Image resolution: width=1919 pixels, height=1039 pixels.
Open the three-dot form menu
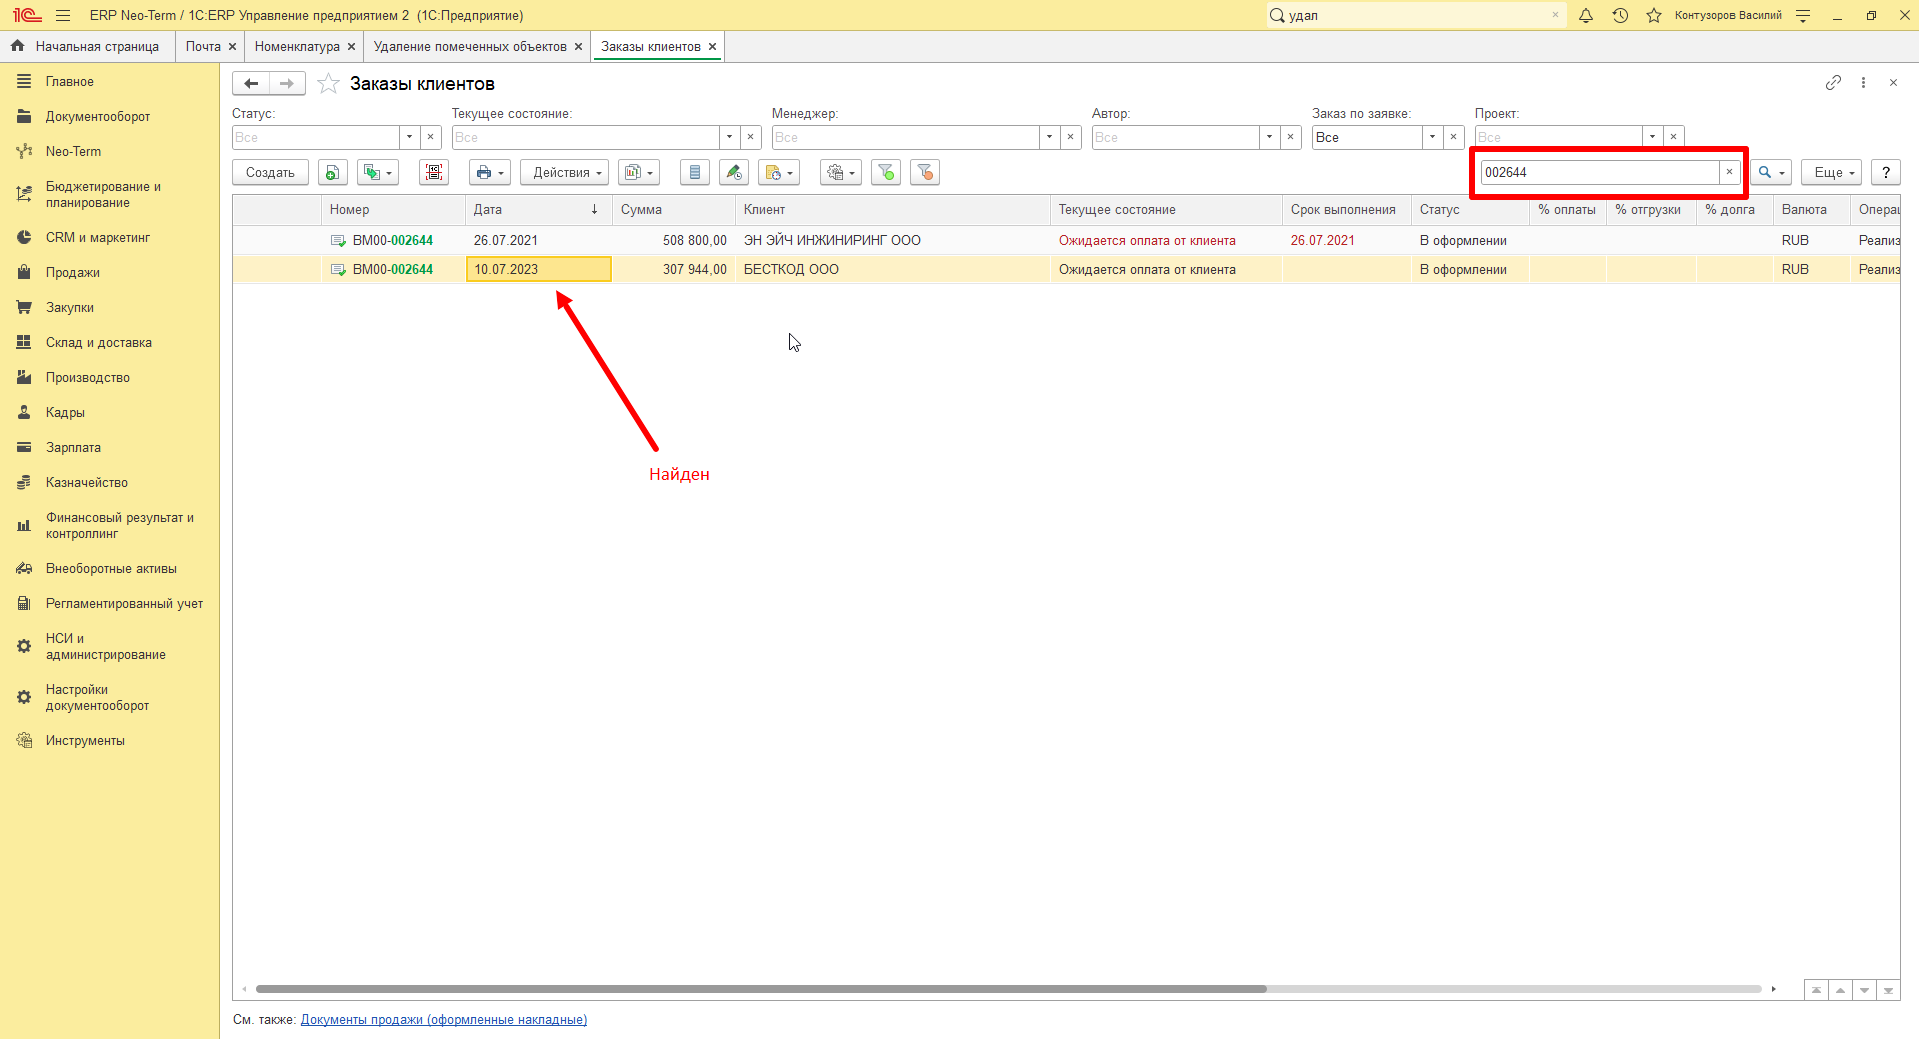pyautogui.click(x=1863, y=83)
